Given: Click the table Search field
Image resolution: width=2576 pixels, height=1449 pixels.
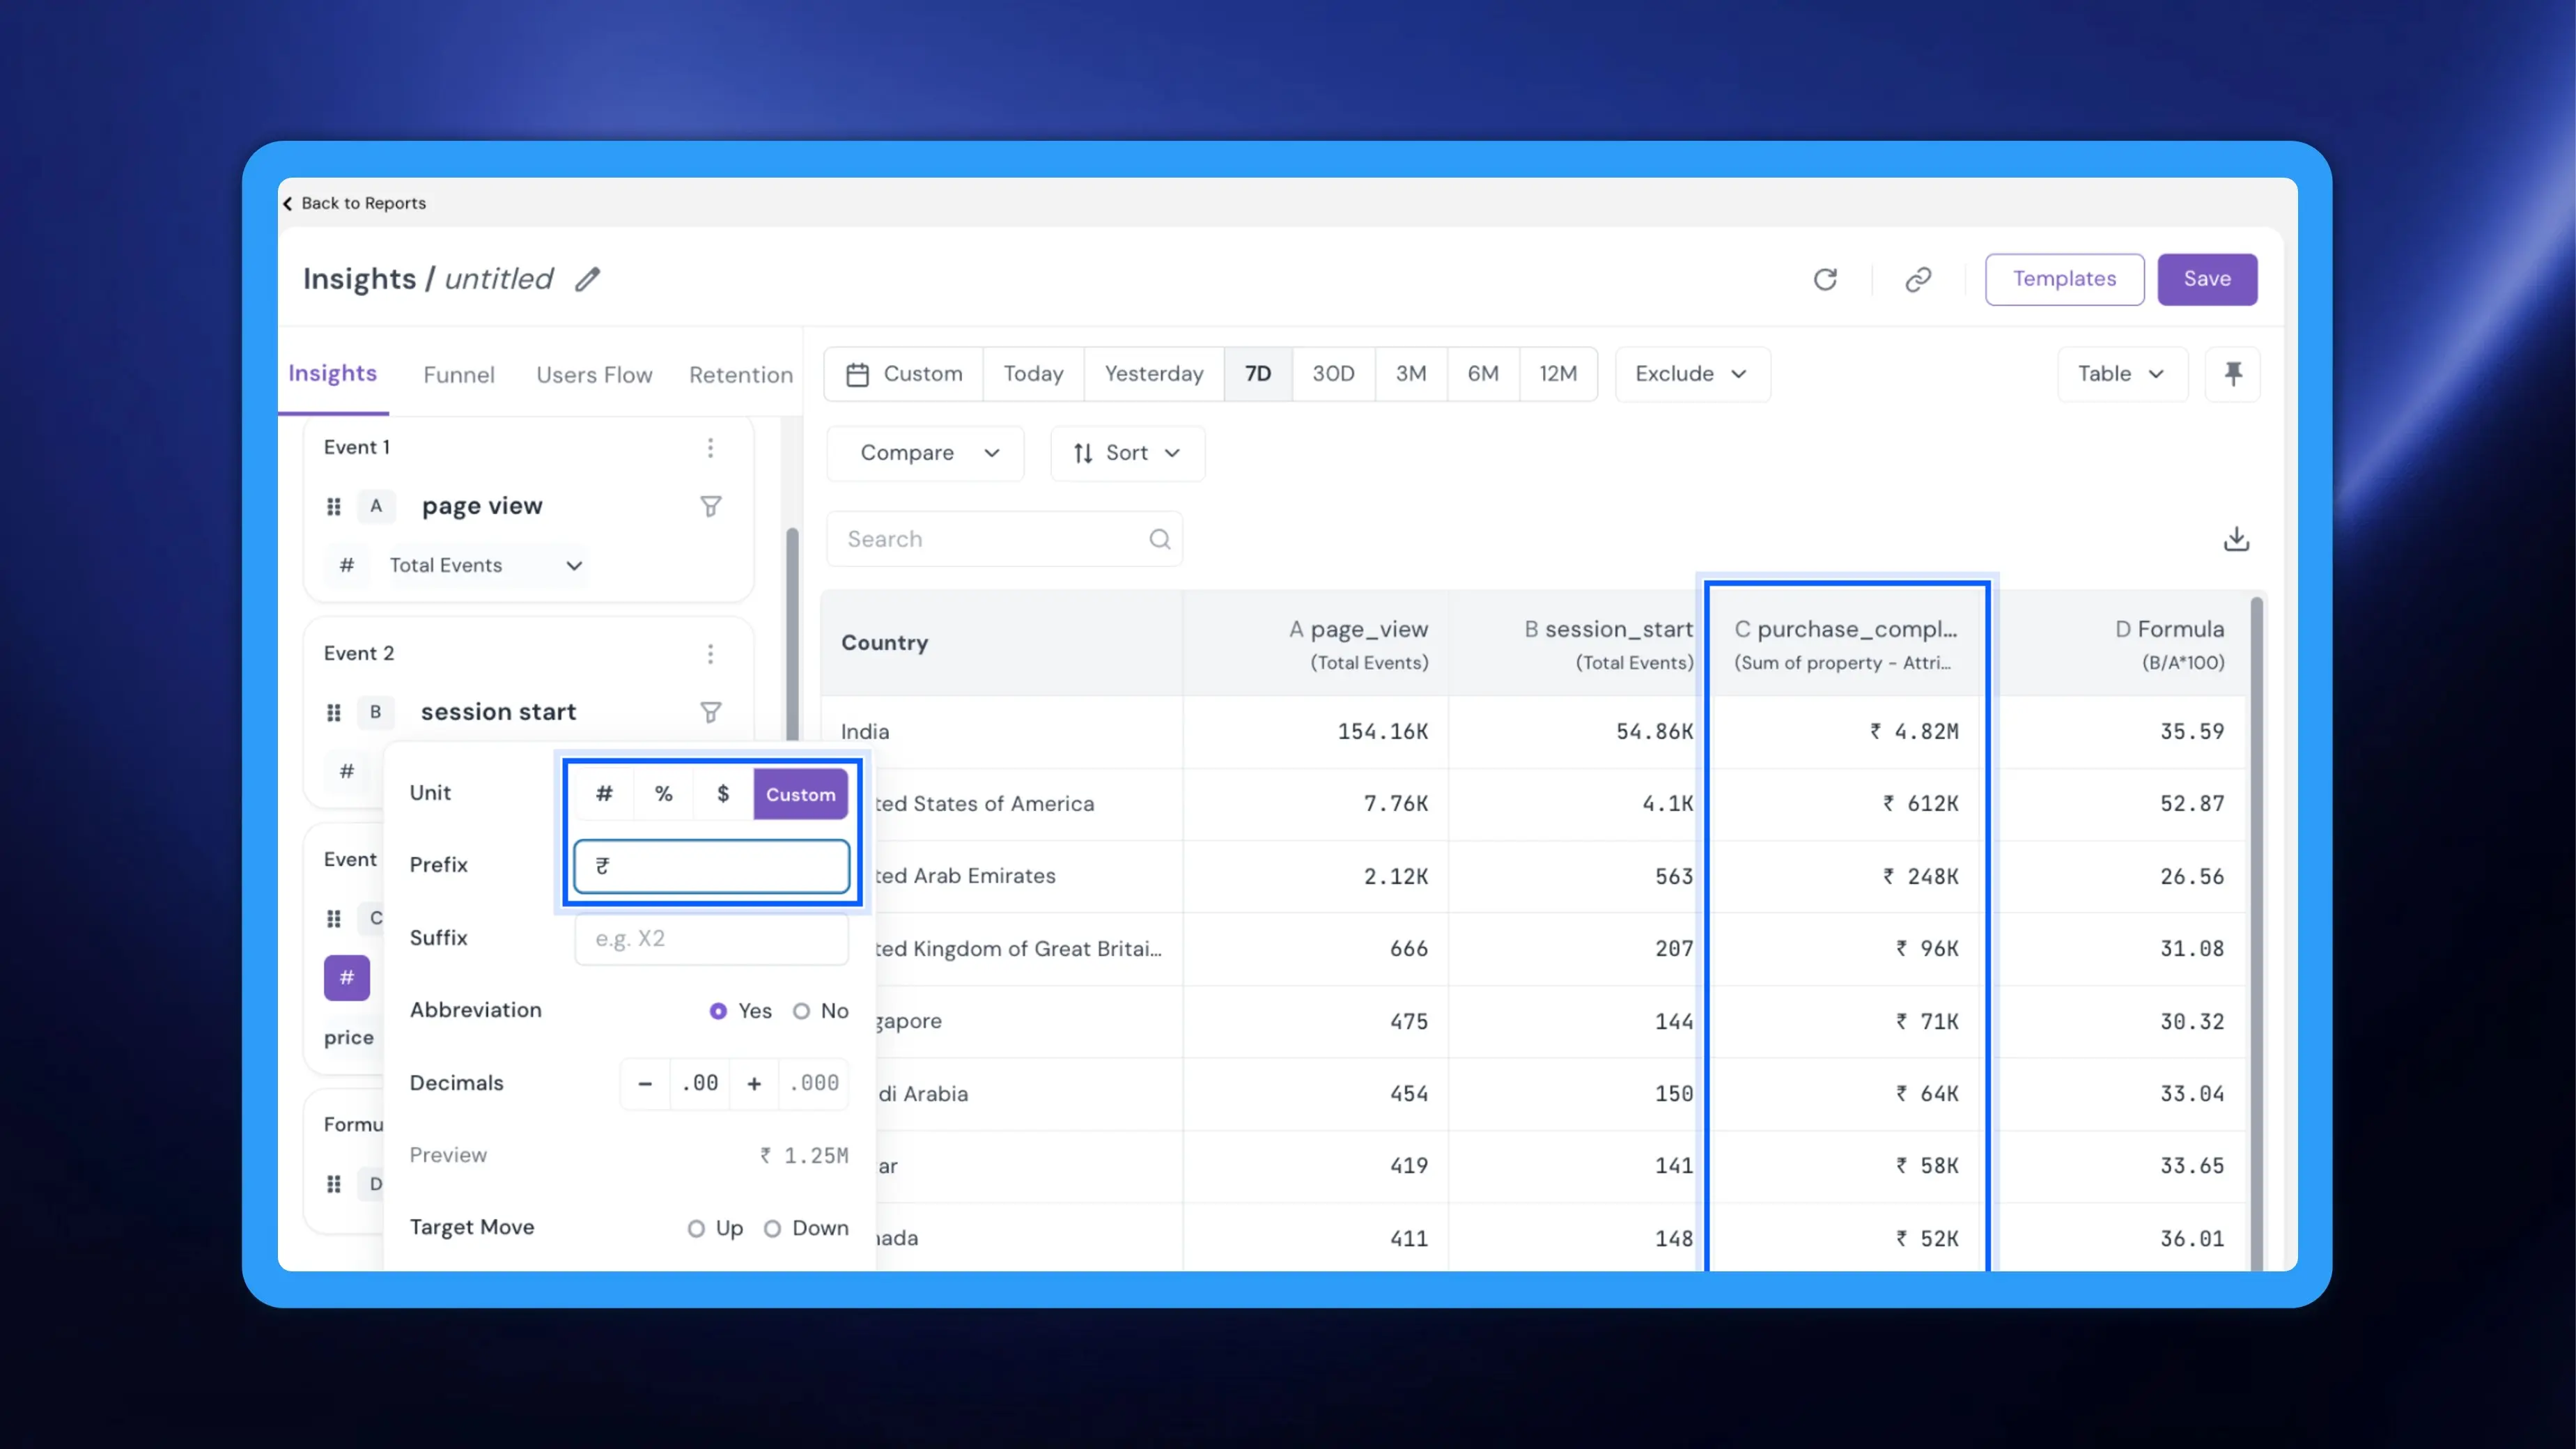Looking at the screenshot, I should click(1004, 539).
